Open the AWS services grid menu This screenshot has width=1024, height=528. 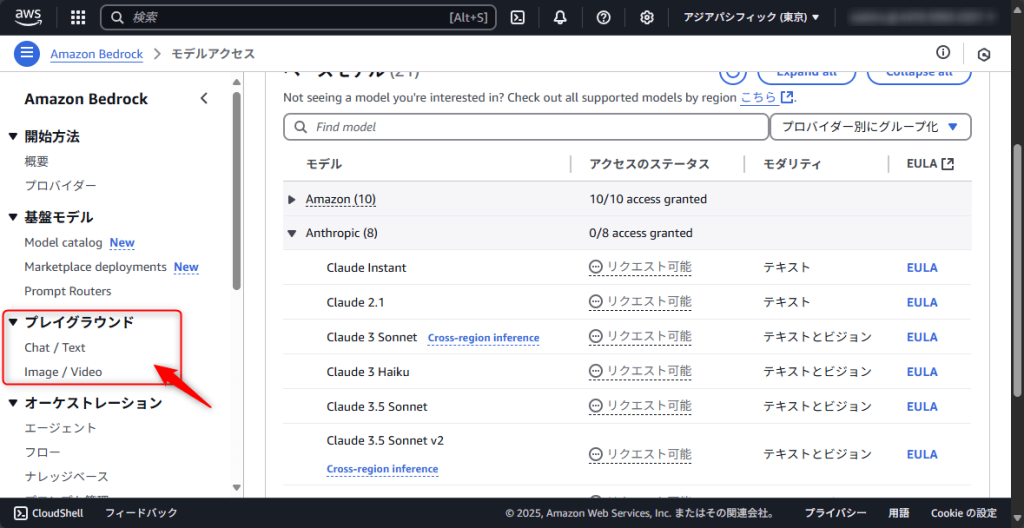tap(78, 18)
